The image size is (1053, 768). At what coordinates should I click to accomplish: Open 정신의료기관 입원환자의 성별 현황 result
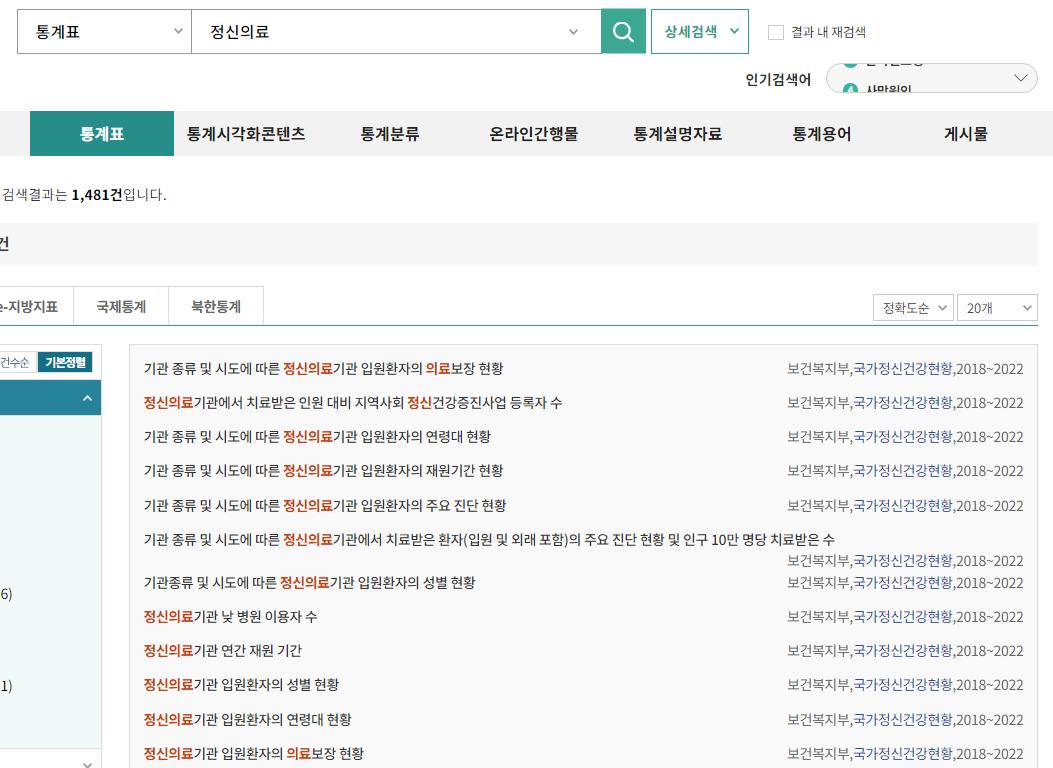[241, 685]
